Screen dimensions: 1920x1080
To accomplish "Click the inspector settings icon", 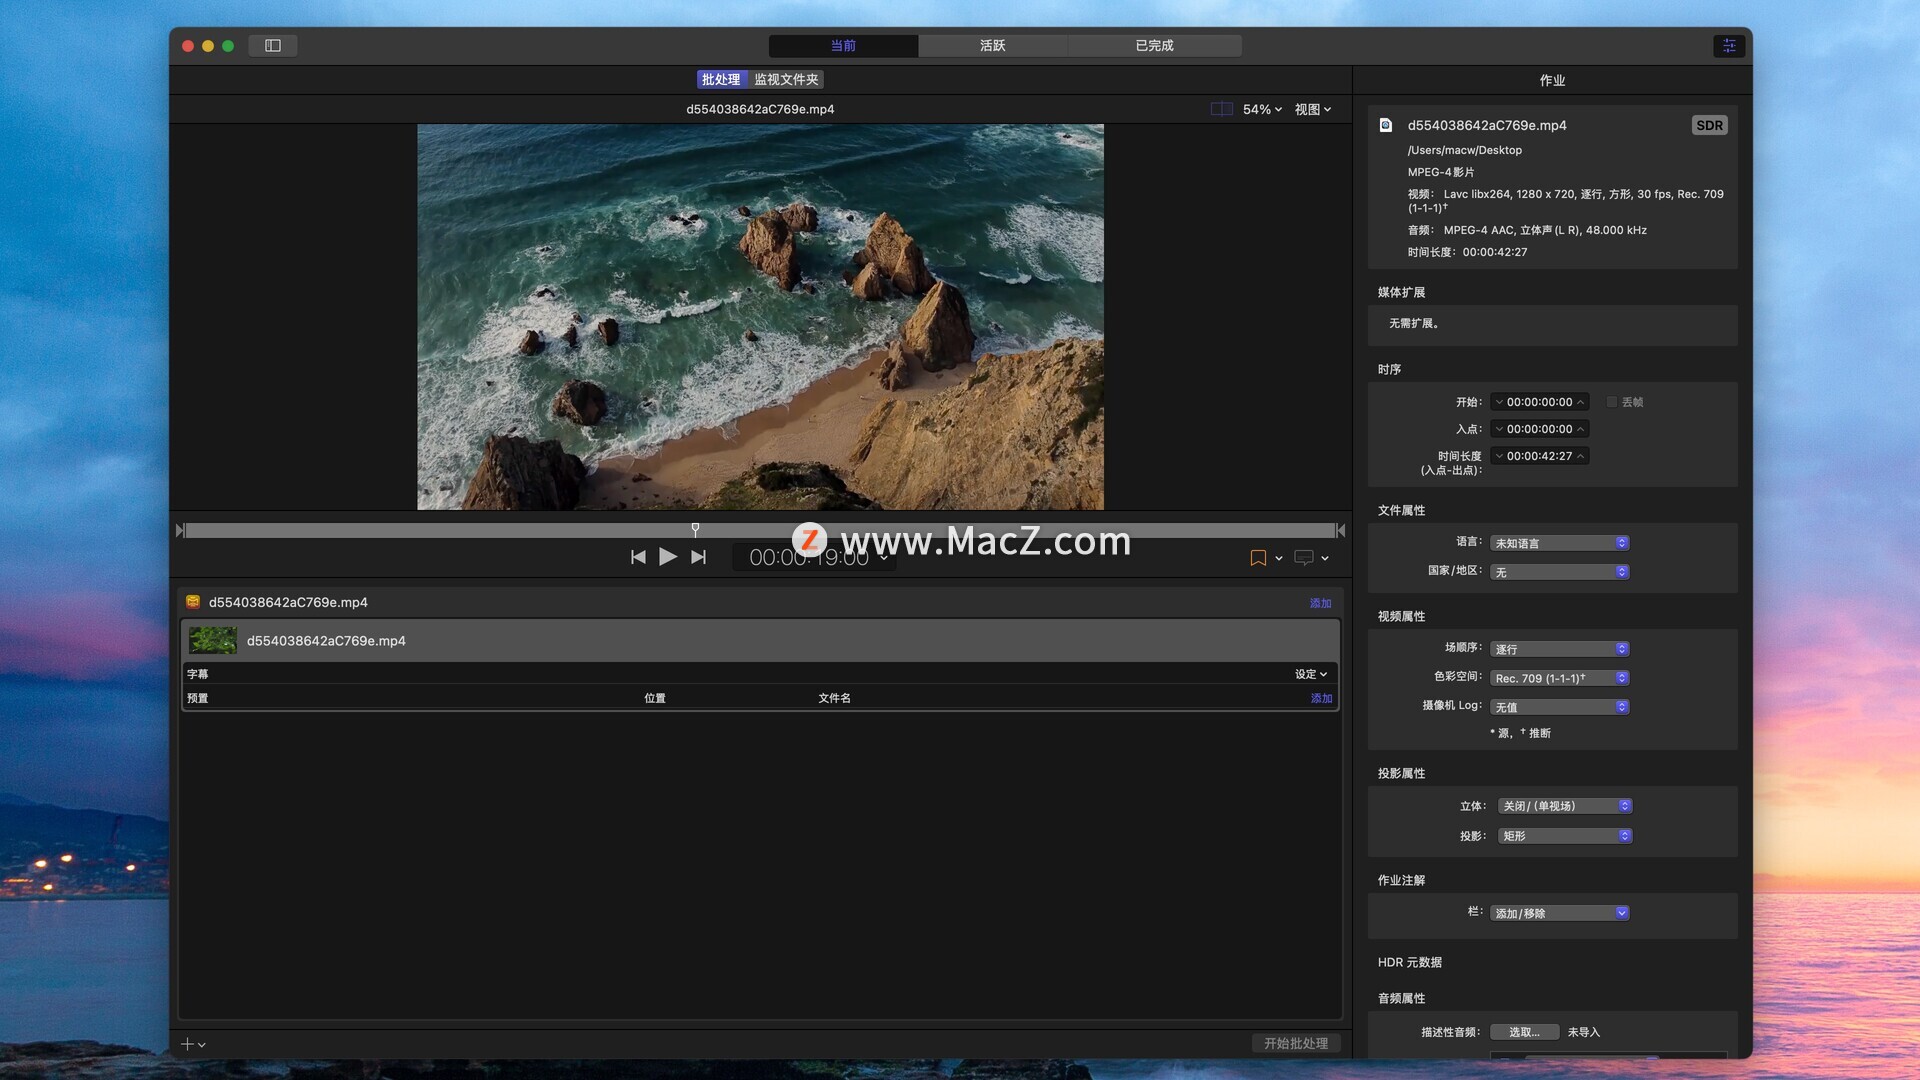I will [1729, 46].
